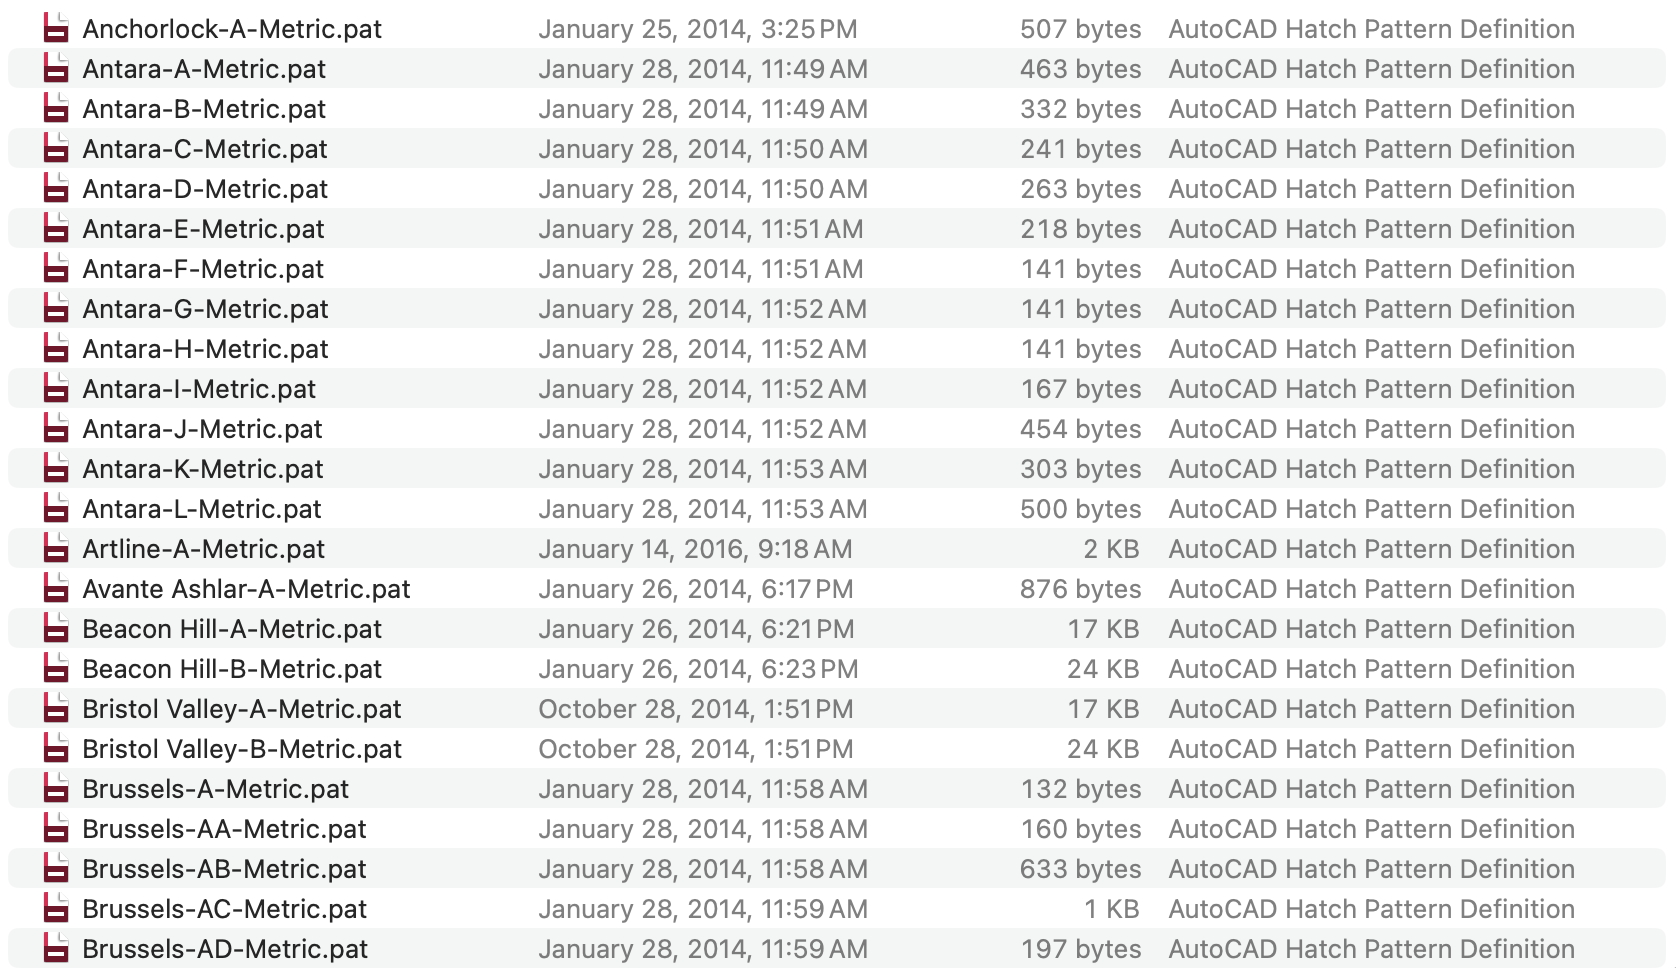Select the icon for Antara-L-Metric.pat
The width and height of the screenshot is (1676, 968).
click(x=57, y=508)
